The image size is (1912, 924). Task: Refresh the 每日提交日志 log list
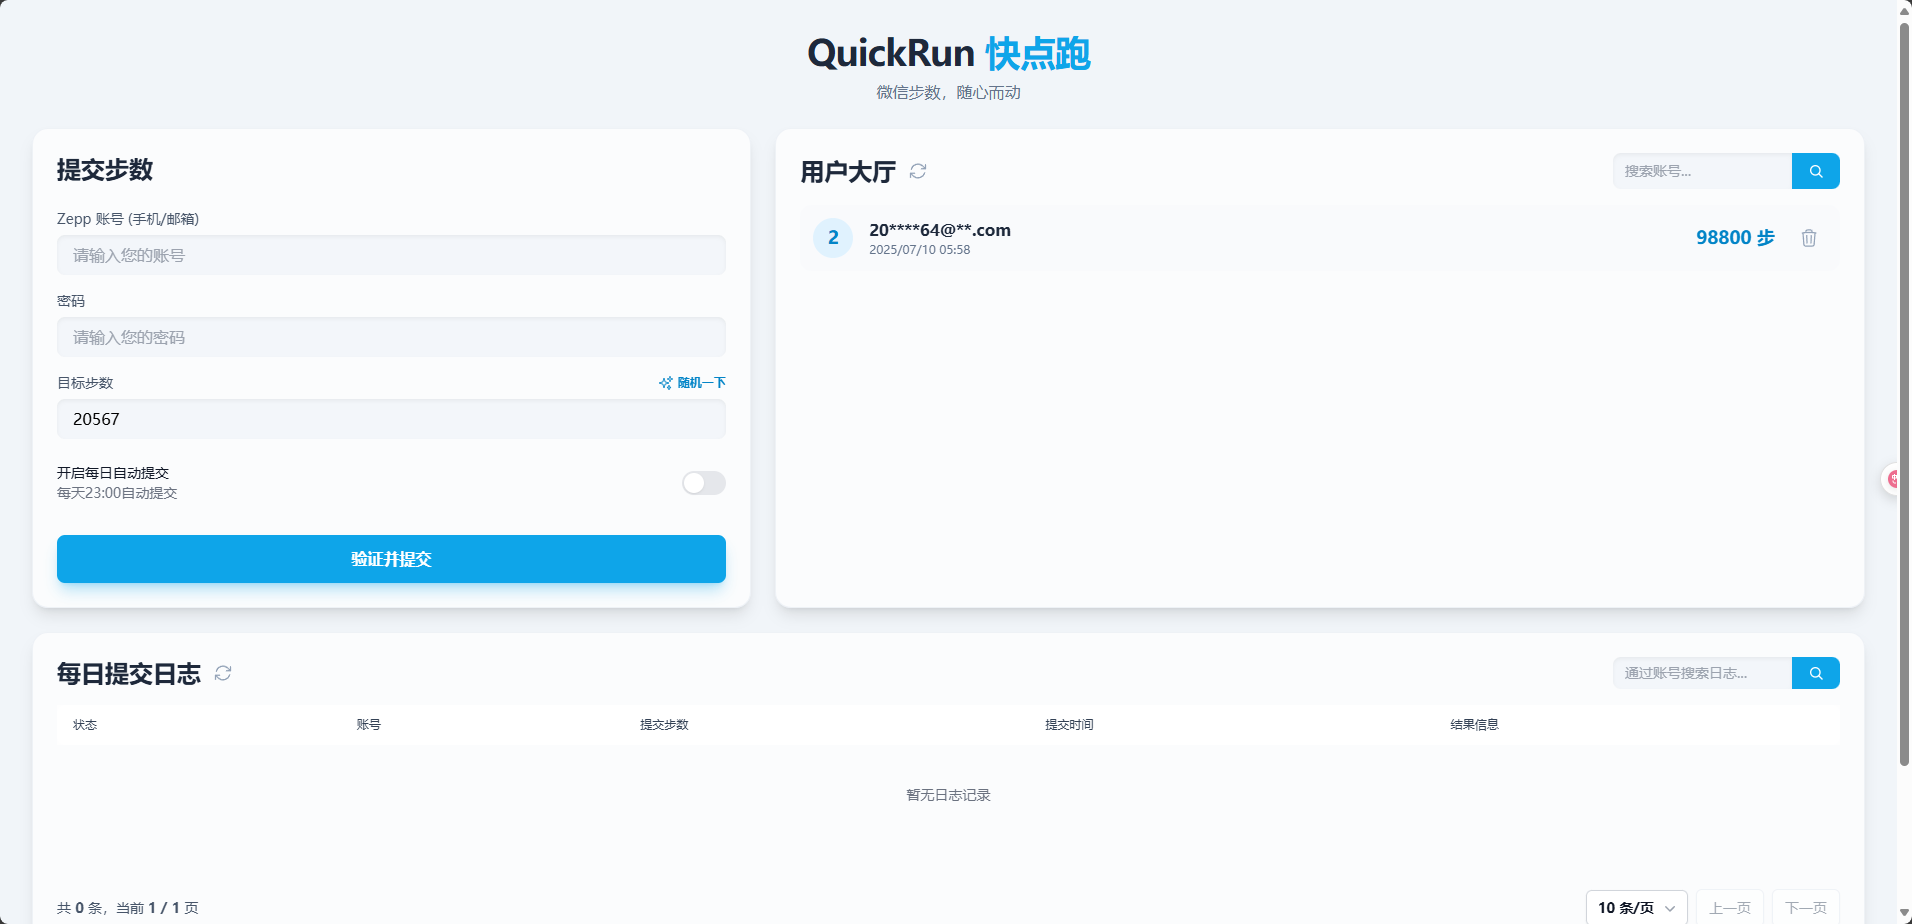(x=222, y=673)
